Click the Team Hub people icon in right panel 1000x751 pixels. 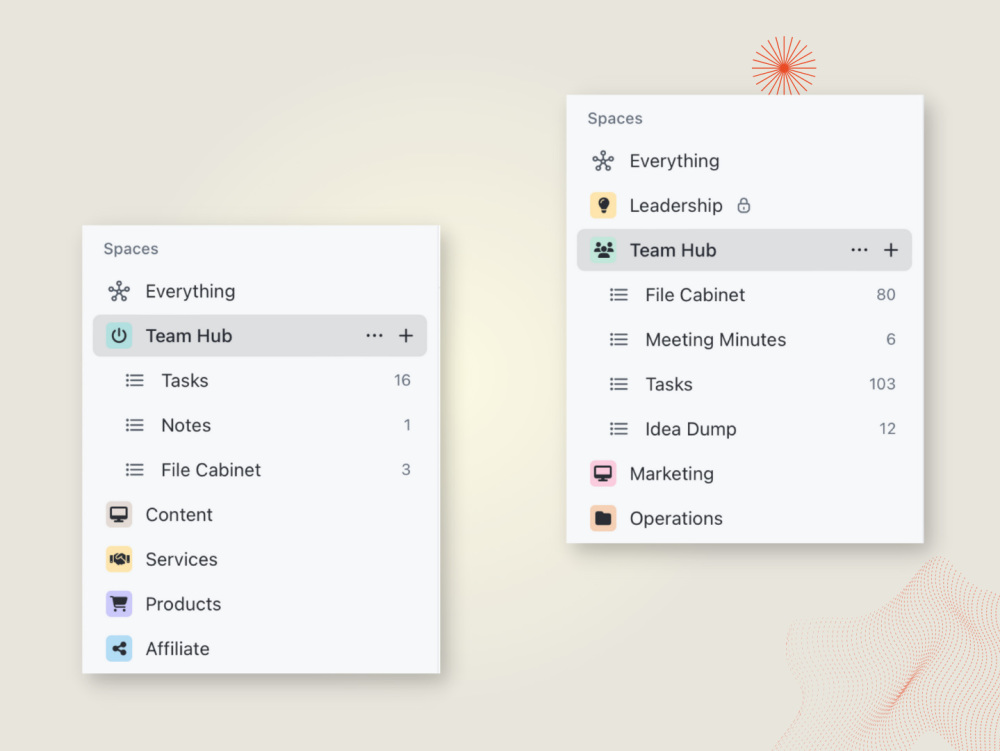(x=603, y=250)
